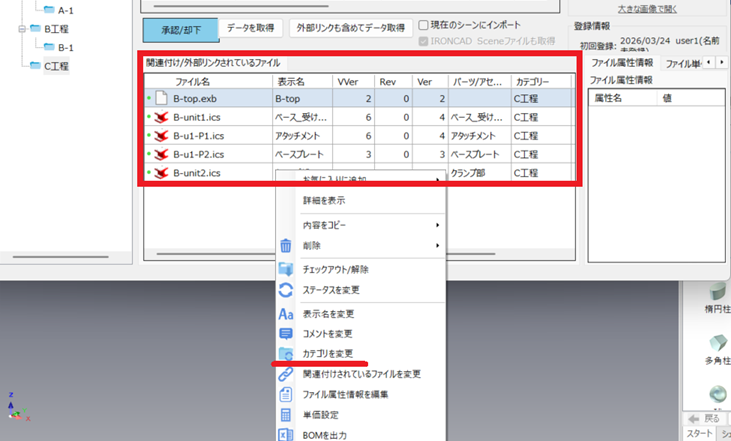The height and width of the screenshot is (441, 731).
Task: Click クランプ部 cell in B-unit2.ics row
Action: (x=480, y=173)
